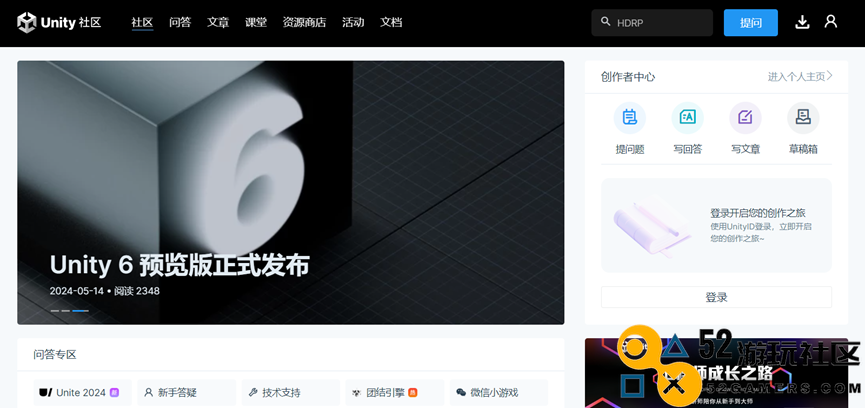Click the blue 提问 button
This screenshot has width=865, height=408.
pyautogui.click(x=751, y=23)
